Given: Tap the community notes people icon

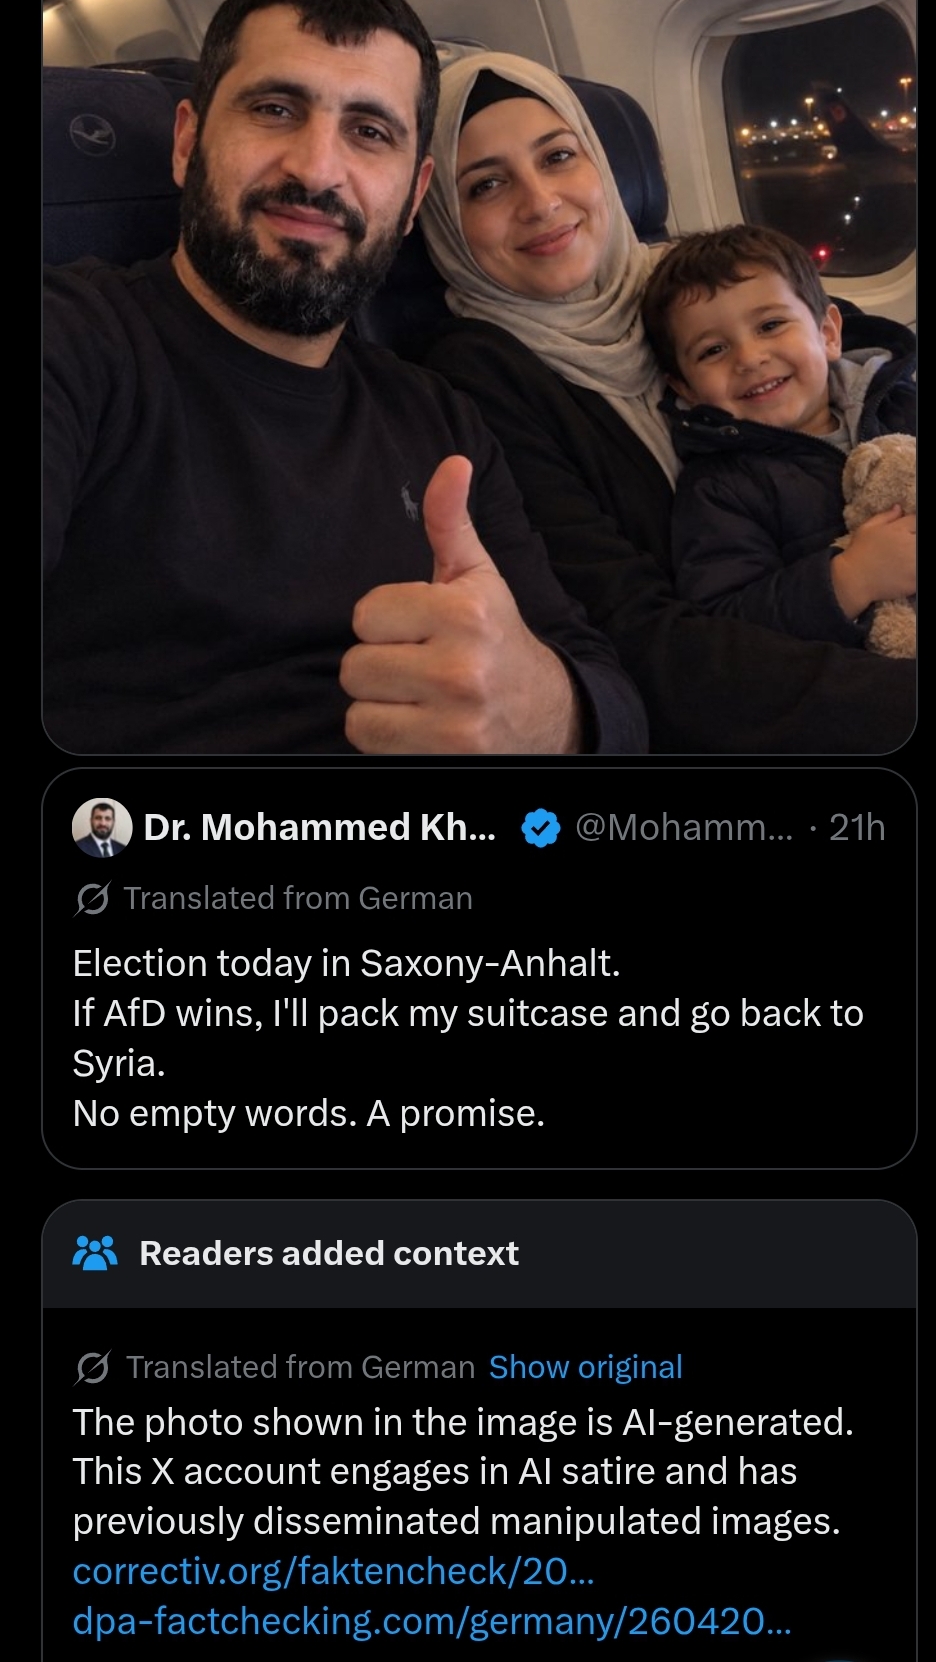Looking at the screenshot, I should (96, 1253).
